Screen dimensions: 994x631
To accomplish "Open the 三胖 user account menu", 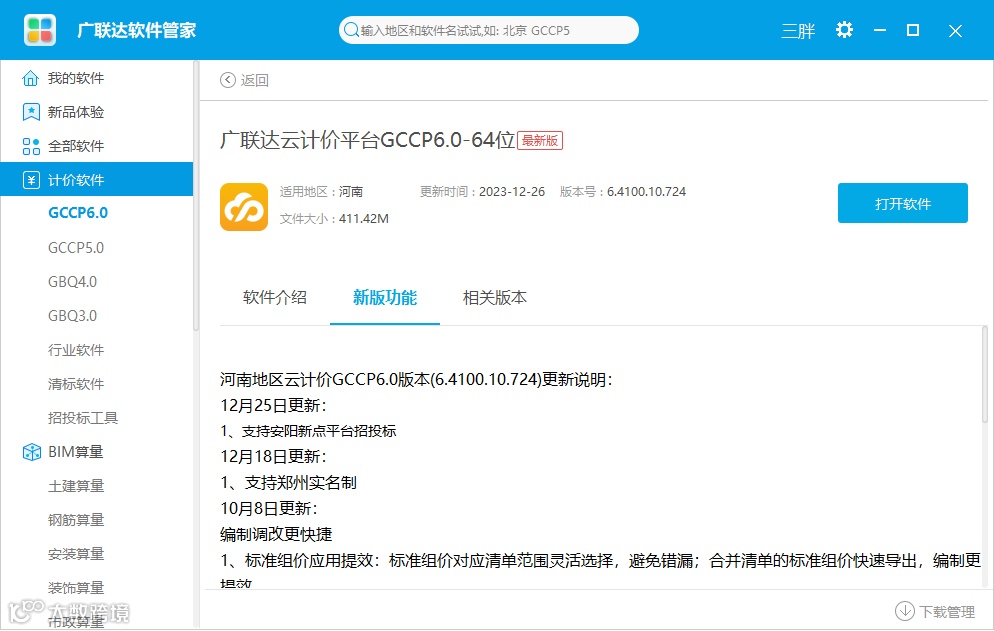I will click(x=798, y=30).
